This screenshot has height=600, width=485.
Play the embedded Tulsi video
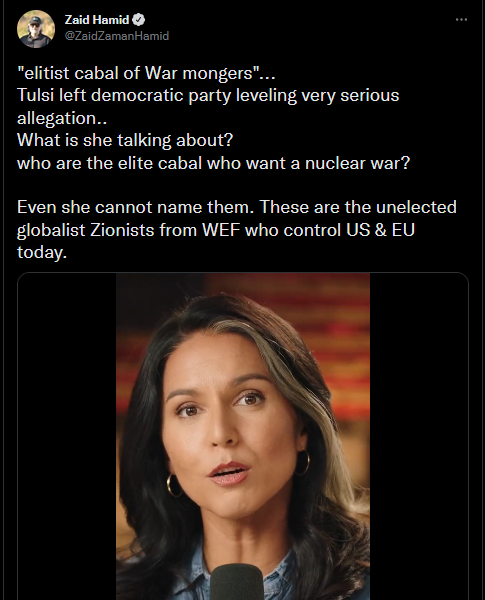click(x=243, y=436)
